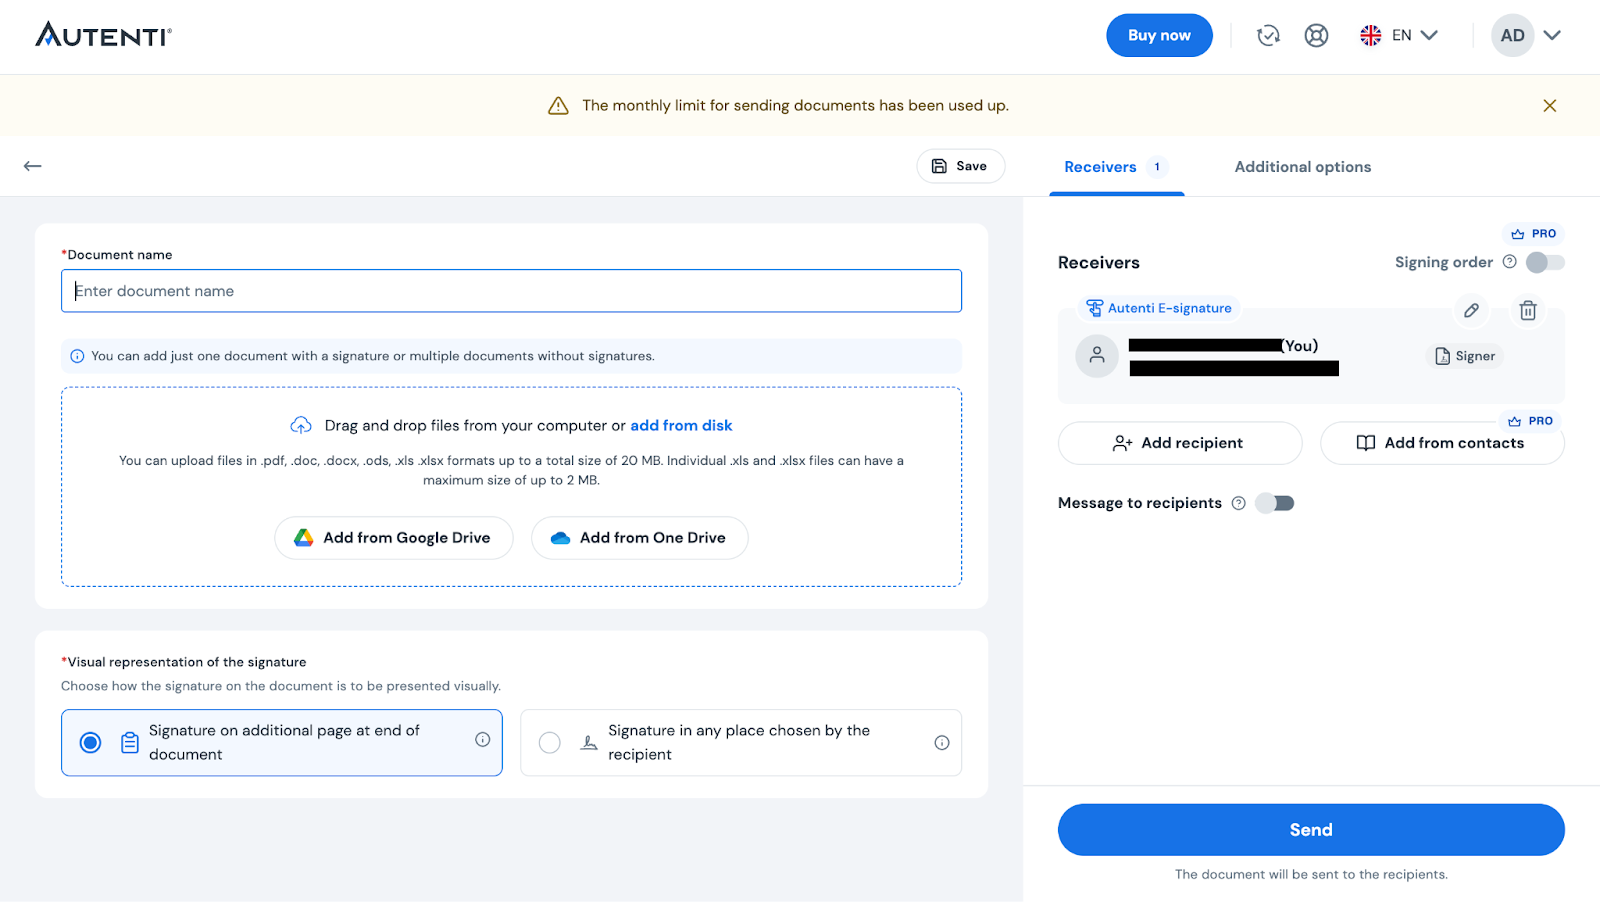1600x902 pixels.
Task: Expand the EN language dropdown
Action: (x=1399, y=36)
